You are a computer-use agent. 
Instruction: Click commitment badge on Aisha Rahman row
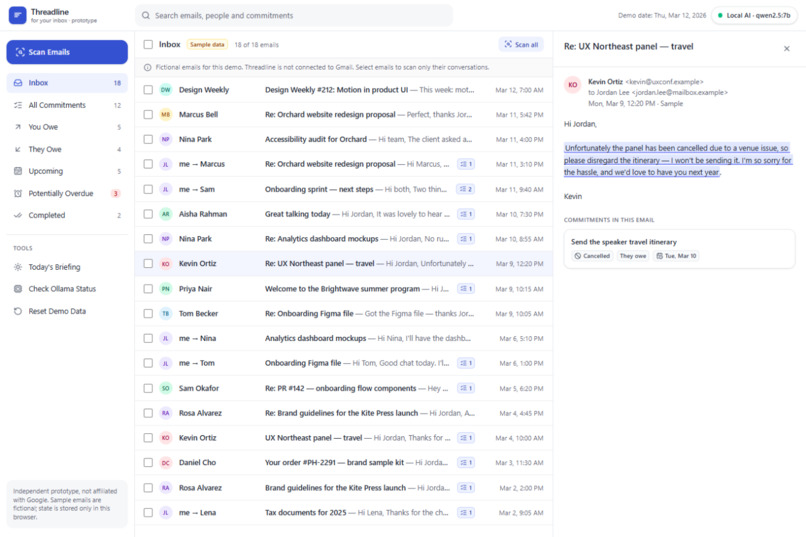(466, 214)
